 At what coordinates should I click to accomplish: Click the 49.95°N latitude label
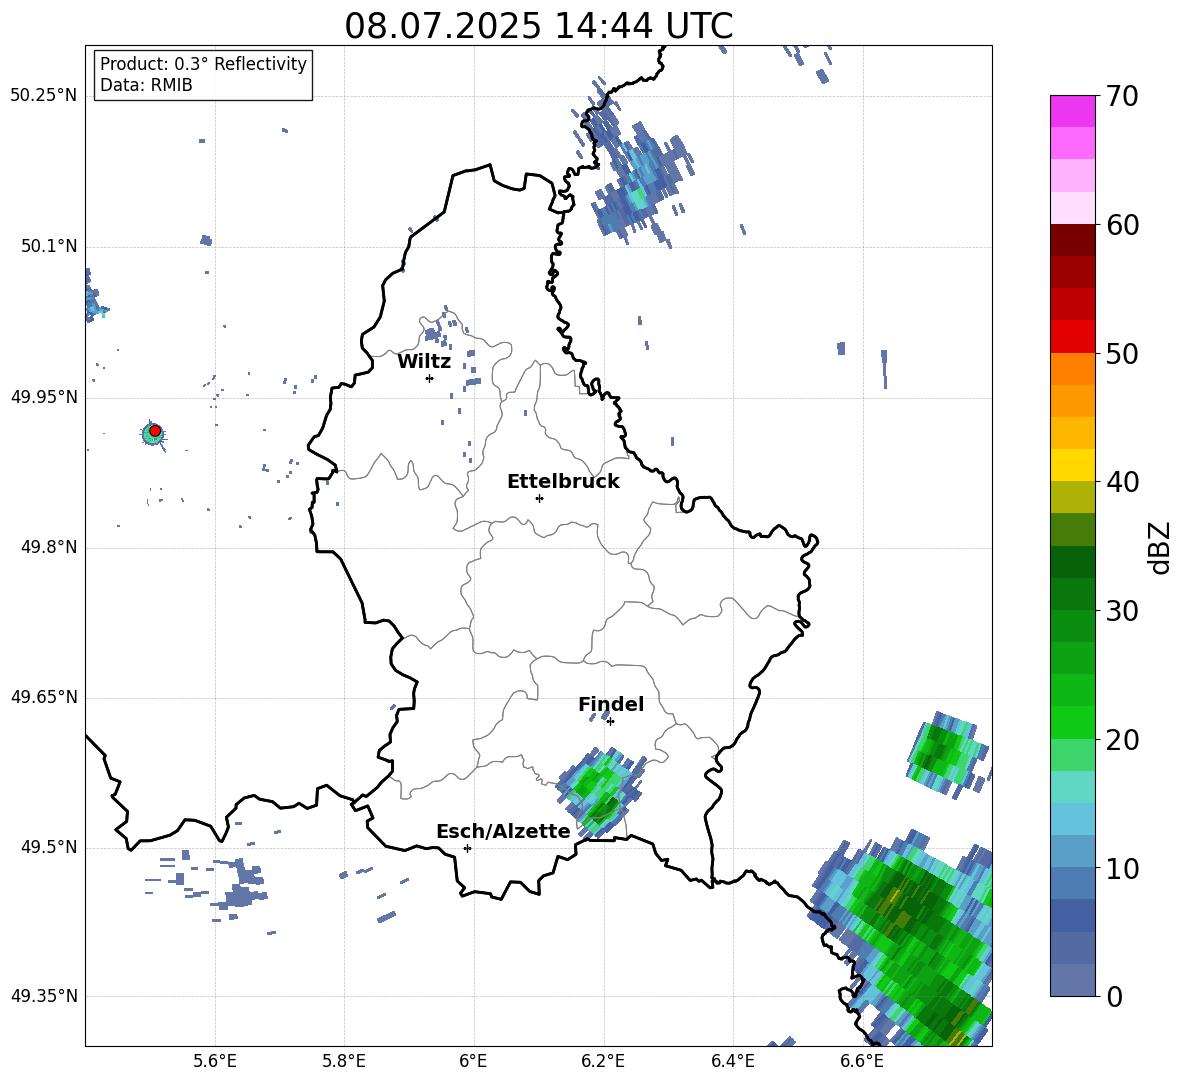pyautogui.click(x=44, y=396)
